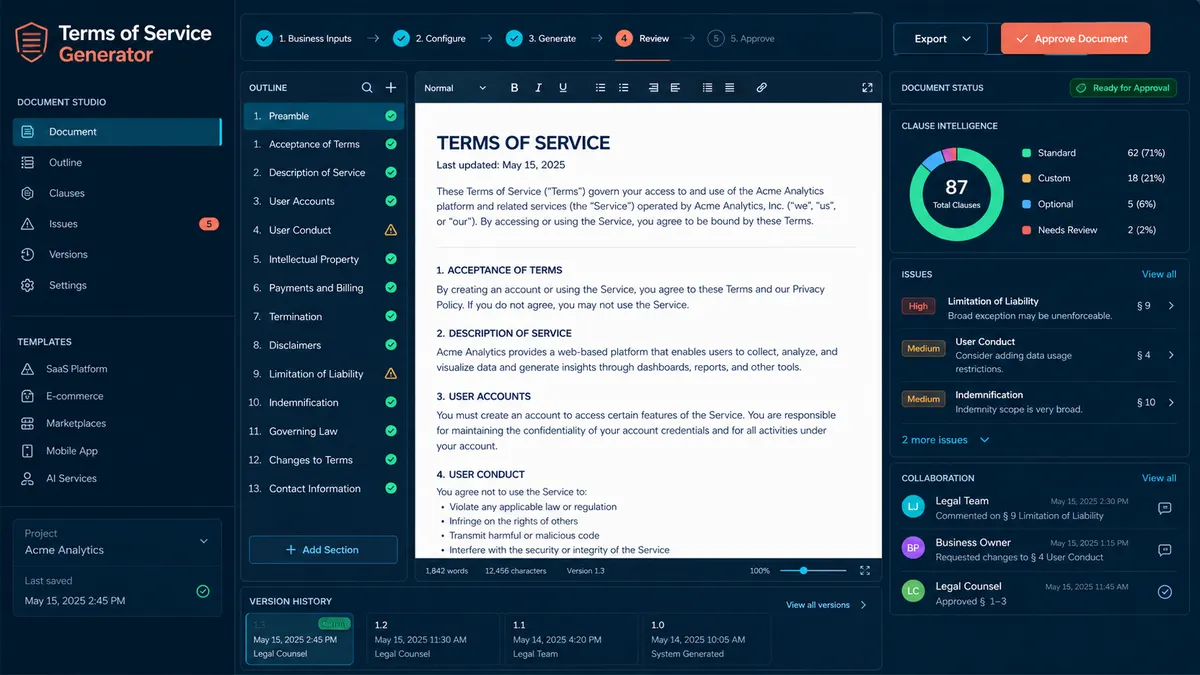Screen dimensions: 1200x675
Task: Click the BP avatar for Business Owner
Action: [912, 548]
